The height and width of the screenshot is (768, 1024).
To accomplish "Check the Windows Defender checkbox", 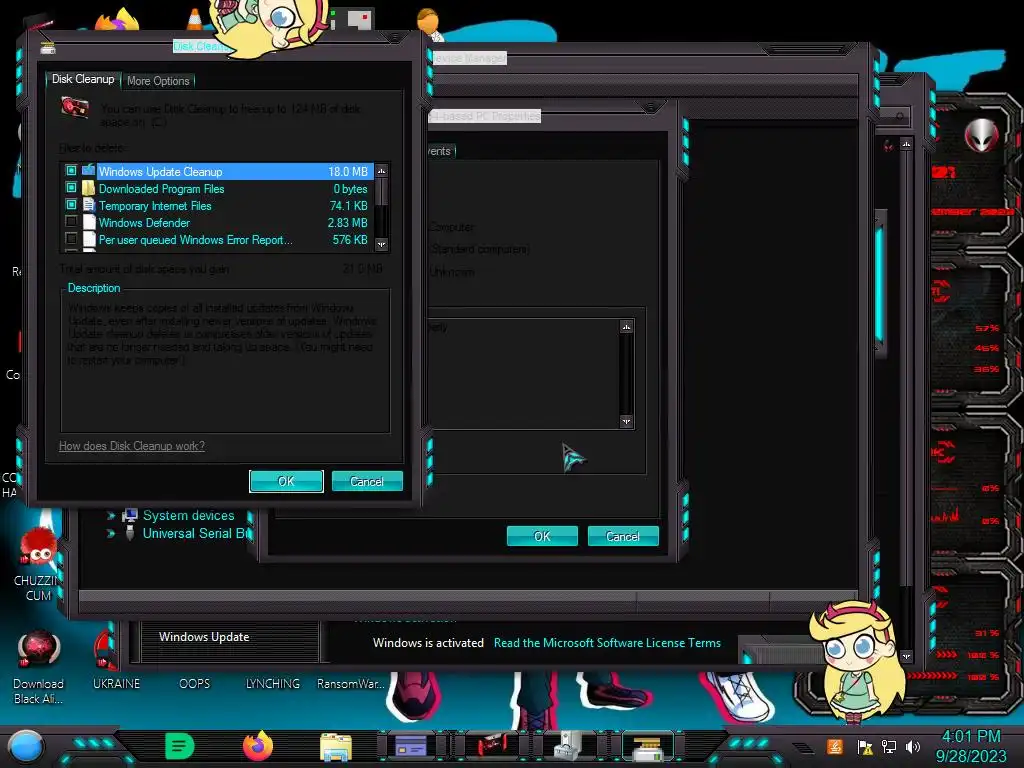I will (71, 221).
